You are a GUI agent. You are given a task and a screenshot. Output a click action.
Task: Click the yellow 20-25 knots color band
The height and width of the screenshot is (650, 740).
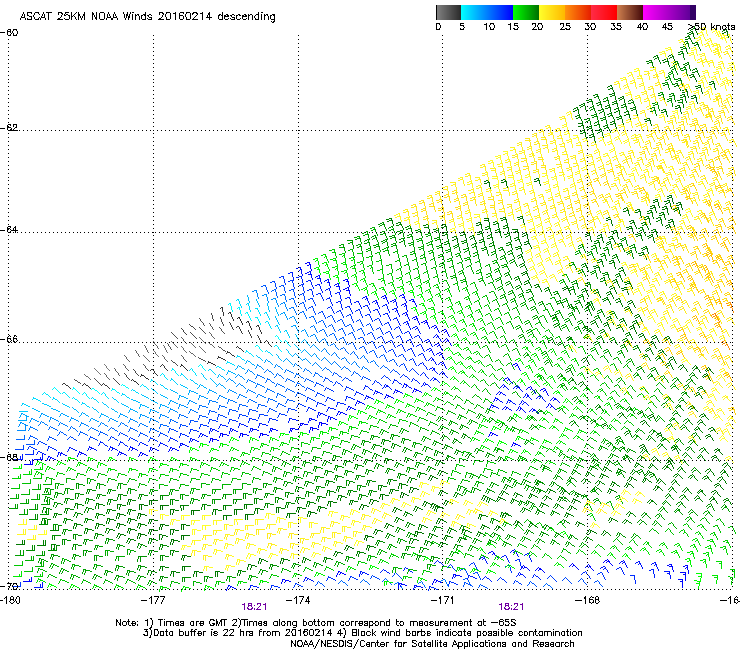(552, 12)
